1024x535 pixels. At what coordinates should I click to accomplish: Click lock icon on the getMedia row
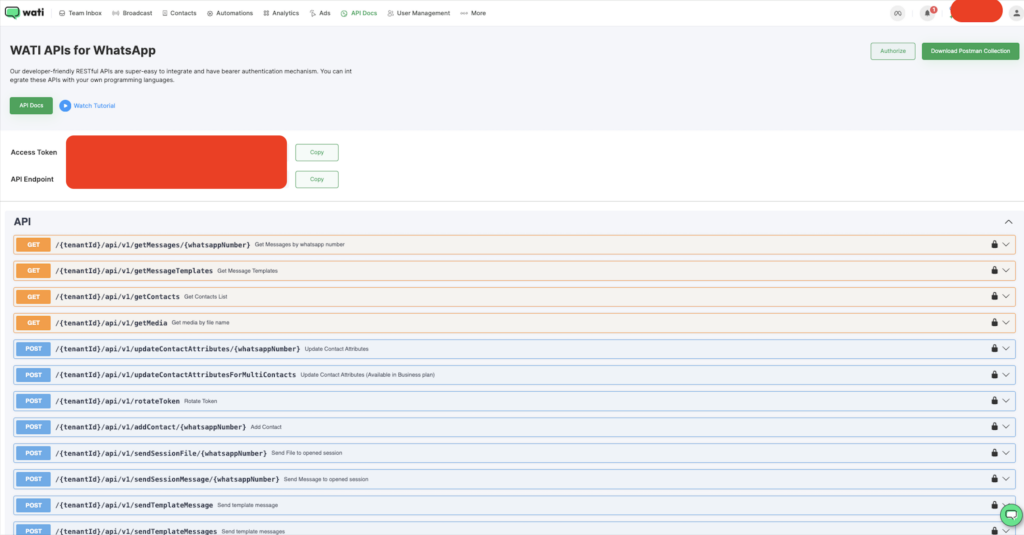click(995, 323)
